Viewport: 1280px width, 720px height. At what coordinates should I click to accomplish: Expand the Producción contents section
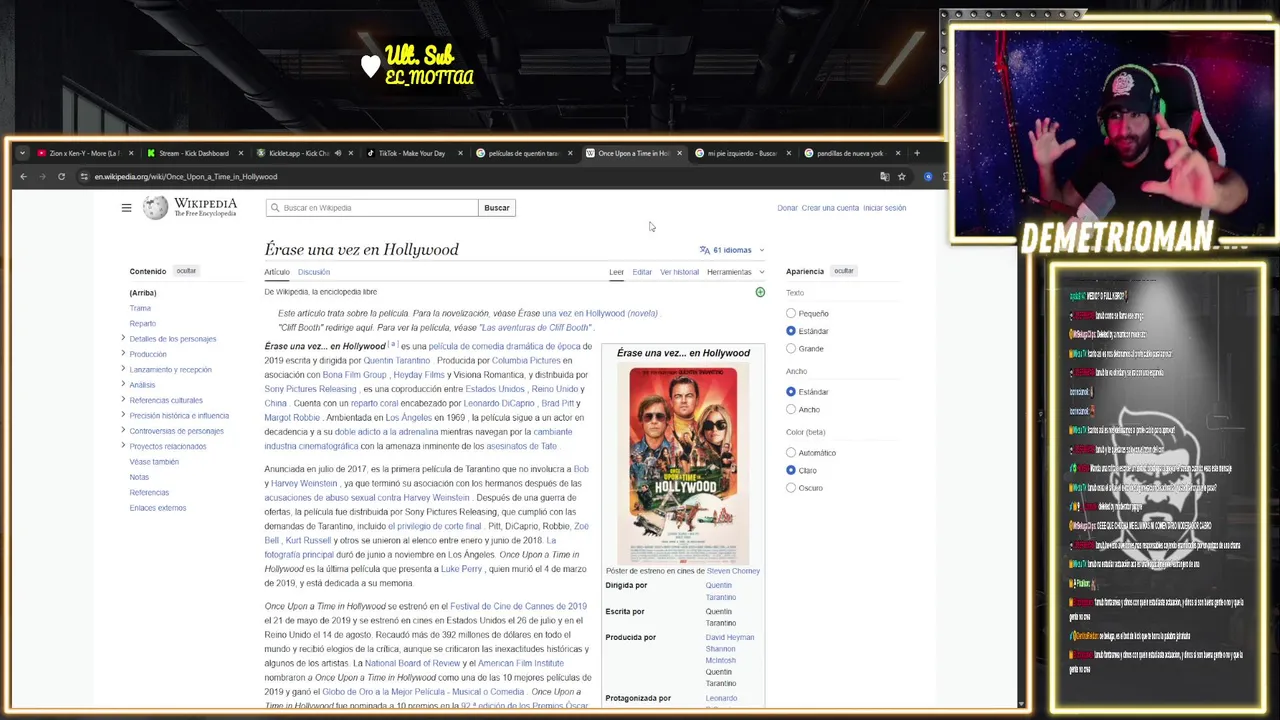pyautogui.click(x=123, y=354)
